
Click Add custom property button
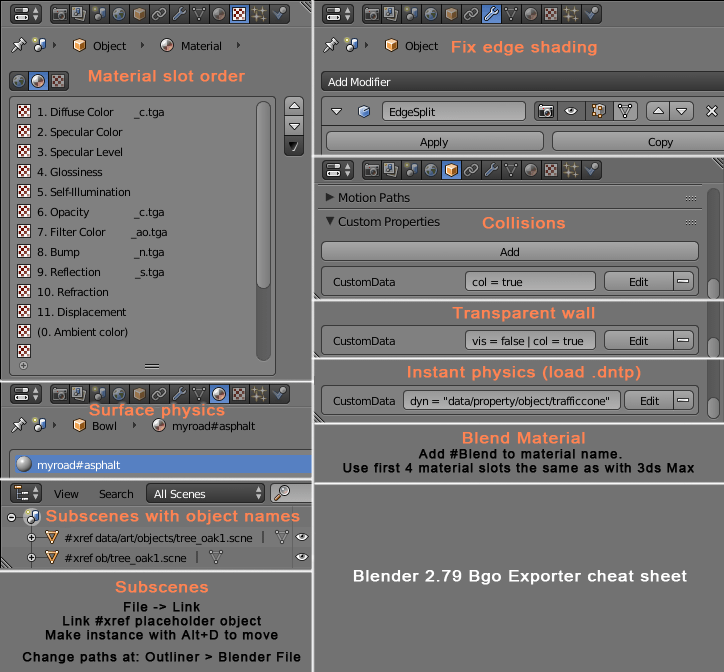[x=509, y=251]
